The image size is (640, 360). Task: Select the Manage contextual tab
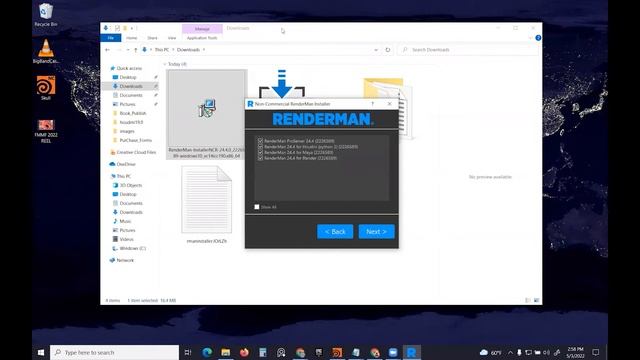point(202,29)
